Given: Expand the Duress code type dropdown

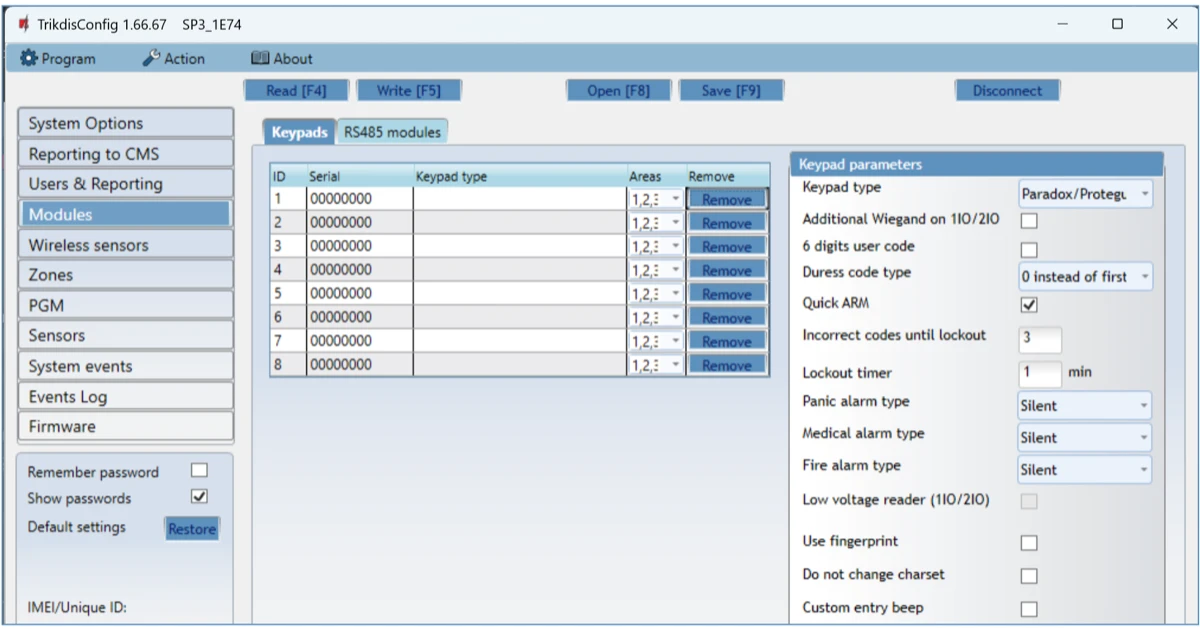Looking at the screenshot, I should [1085, 277].
